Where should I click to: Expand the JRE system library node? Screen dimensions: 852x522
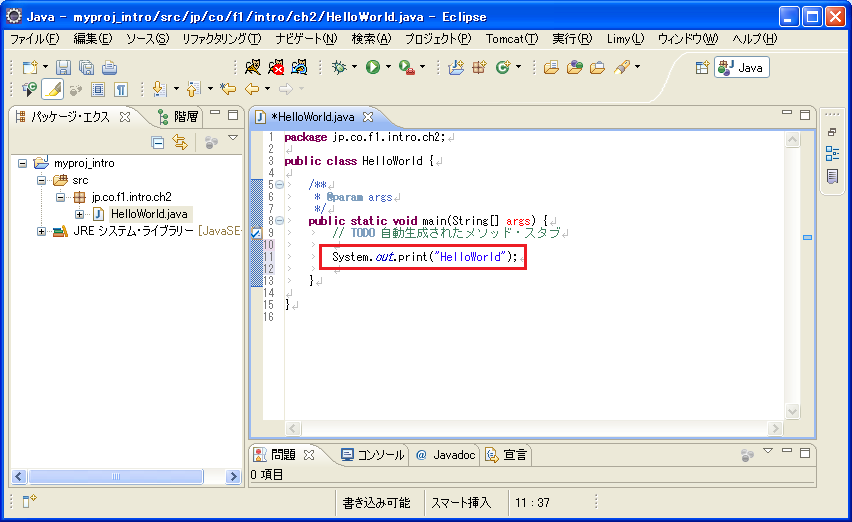click(42, 231)
